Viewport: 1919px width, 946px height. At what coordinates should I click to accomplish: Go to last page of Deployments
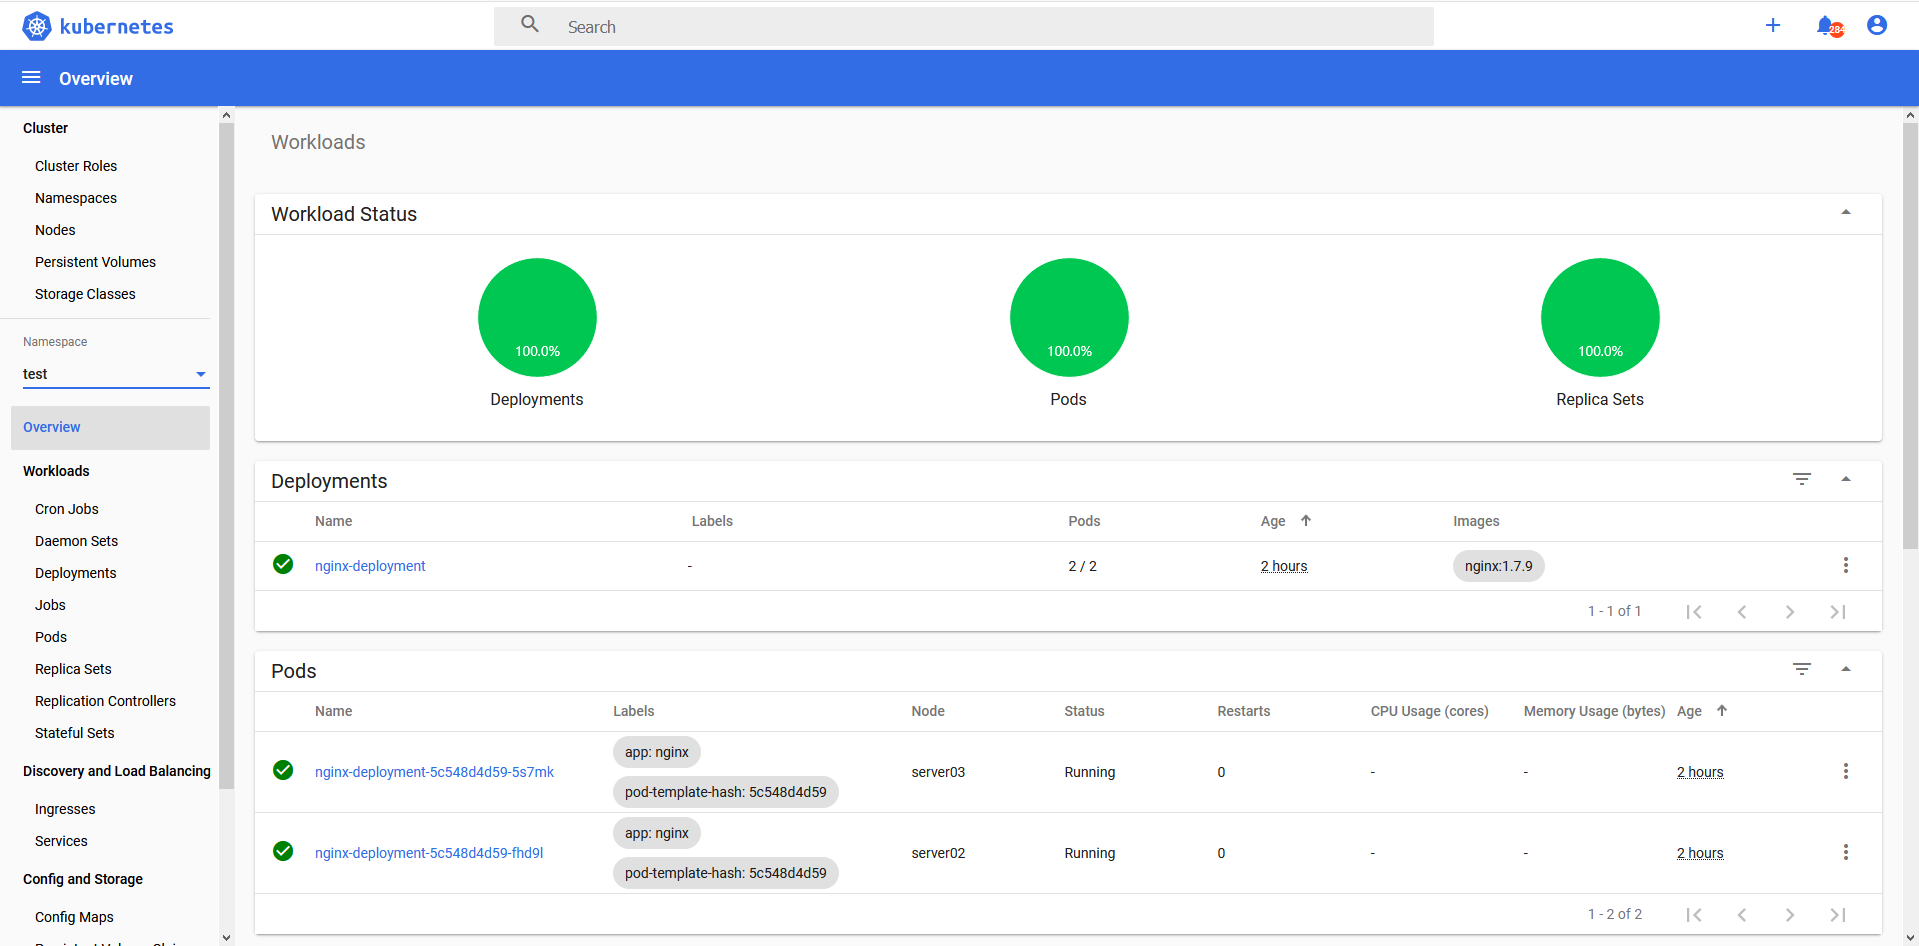[1838, 612]
